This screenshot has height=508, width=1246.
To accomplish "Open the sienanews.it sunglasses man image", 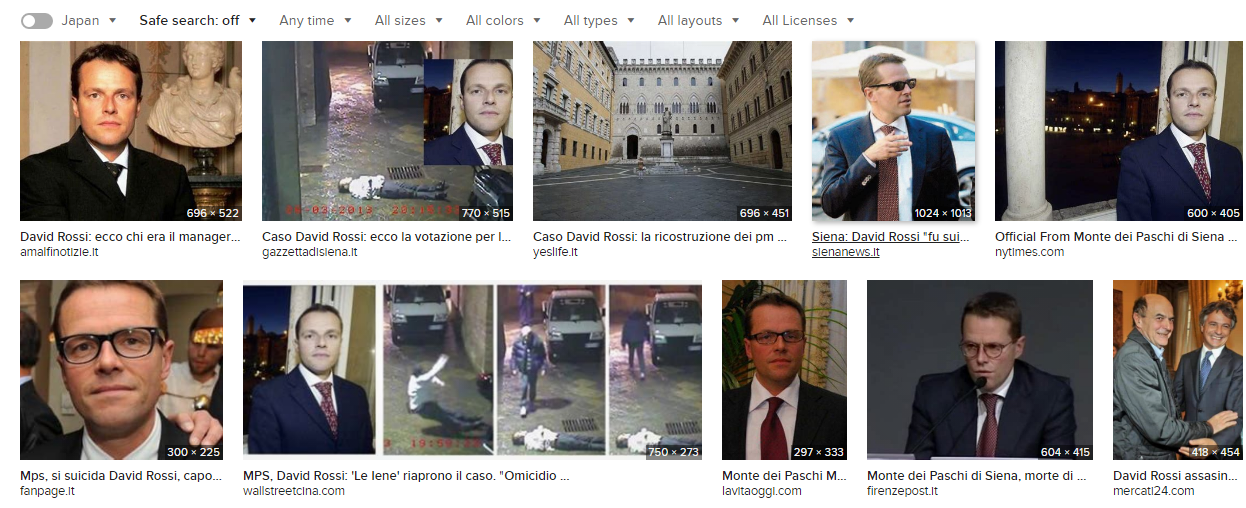I will click(x=893, y=131).
